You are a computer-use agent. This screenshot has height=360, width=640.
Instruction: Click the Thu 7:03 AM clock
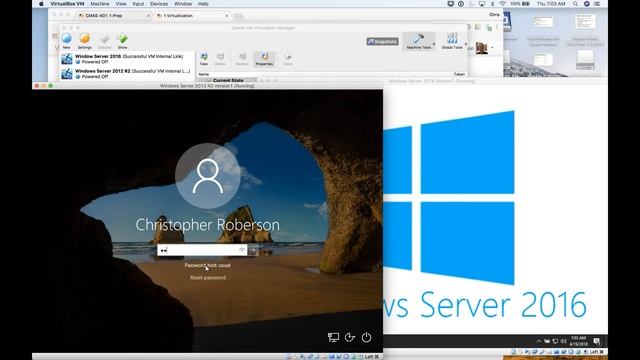551,4
